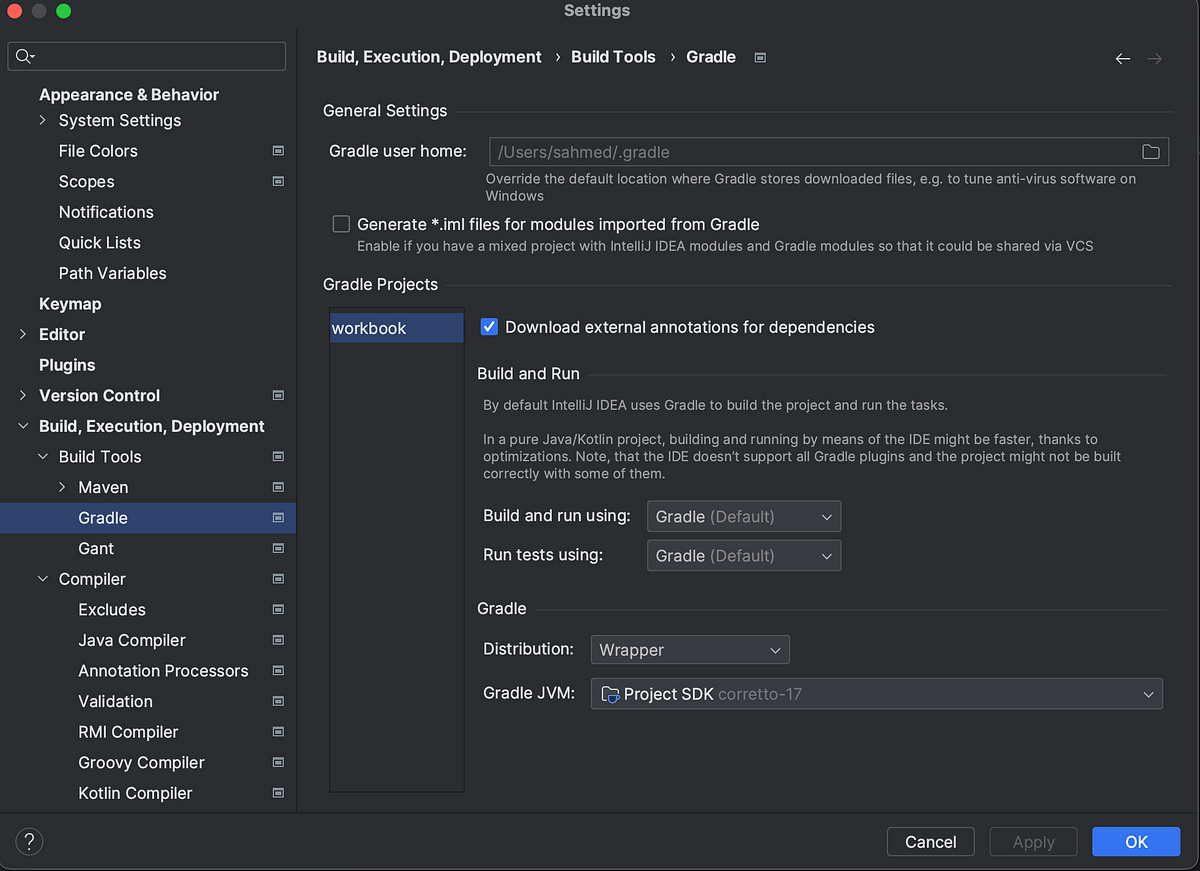Dismiss the dialog with Cancel
Screen dimensions: 1200x871
(x=930, y=841)
